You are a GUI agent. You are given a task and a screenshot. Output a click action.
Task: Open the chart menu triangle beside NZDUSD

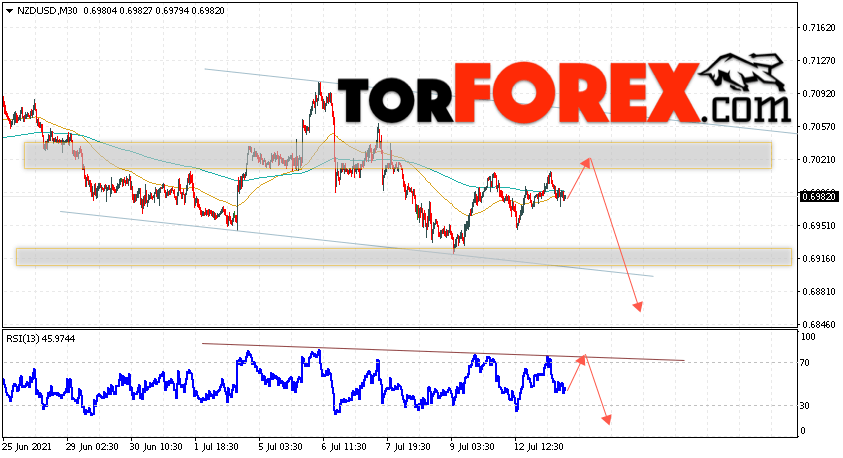pyautogui.click(x=9, y=11)
